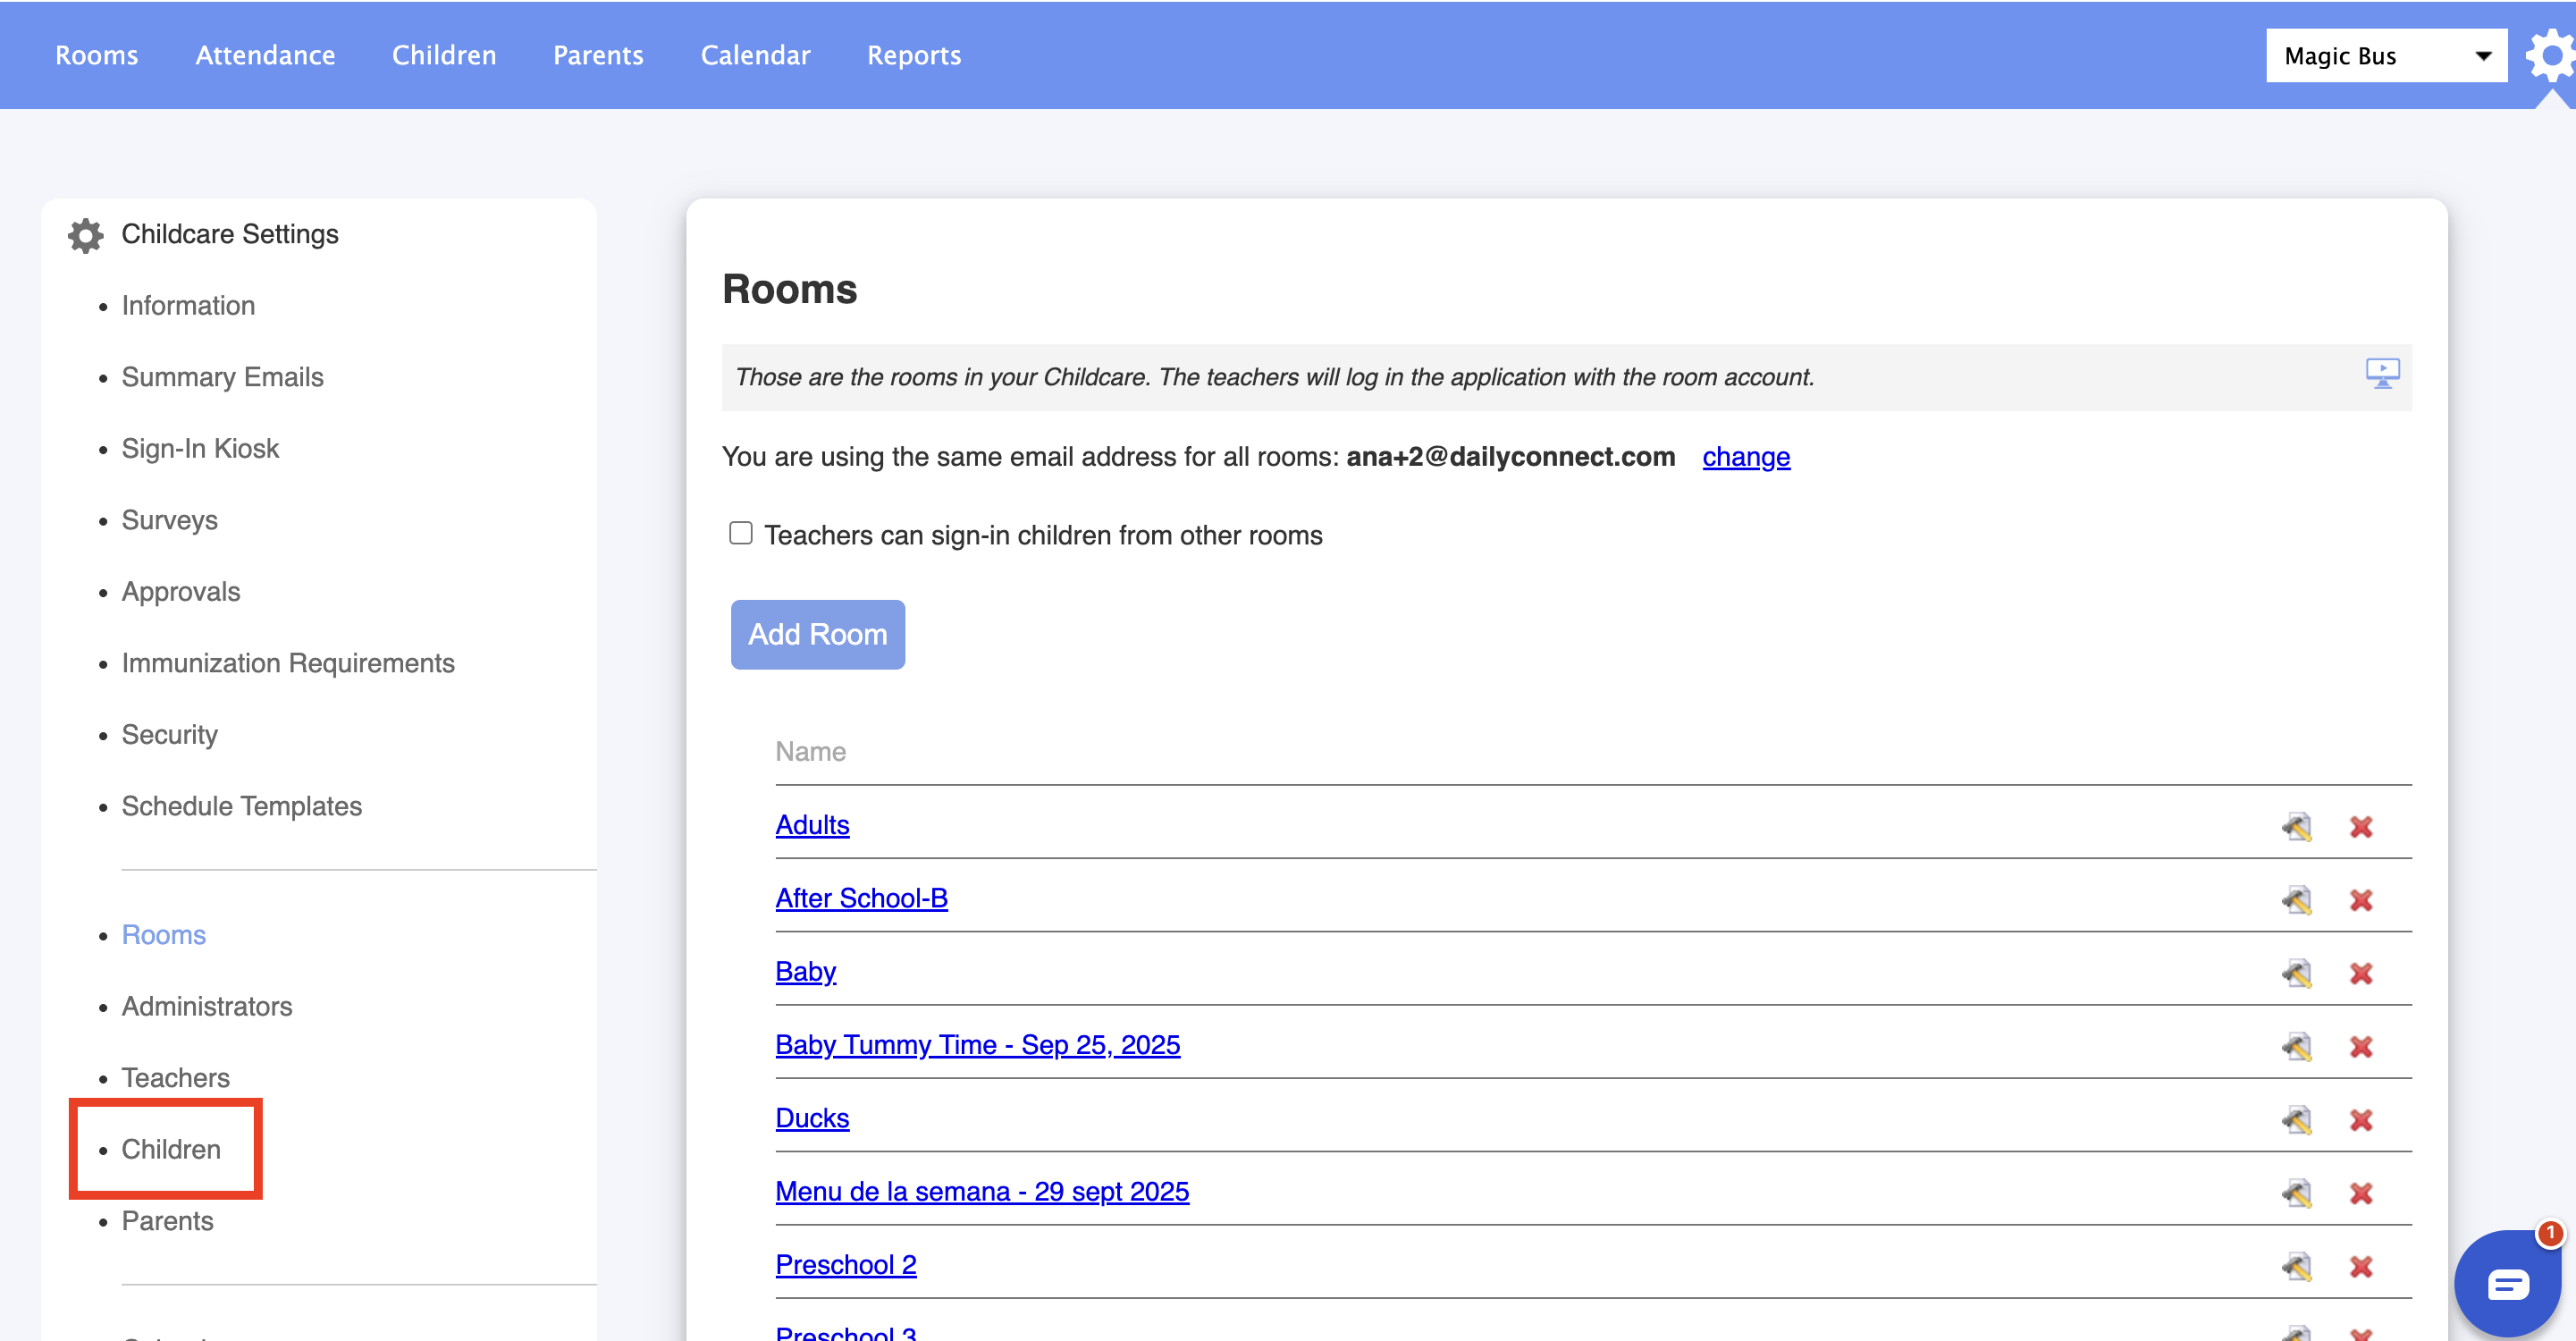Open Immunization Requirements settings

pos(288,663)
